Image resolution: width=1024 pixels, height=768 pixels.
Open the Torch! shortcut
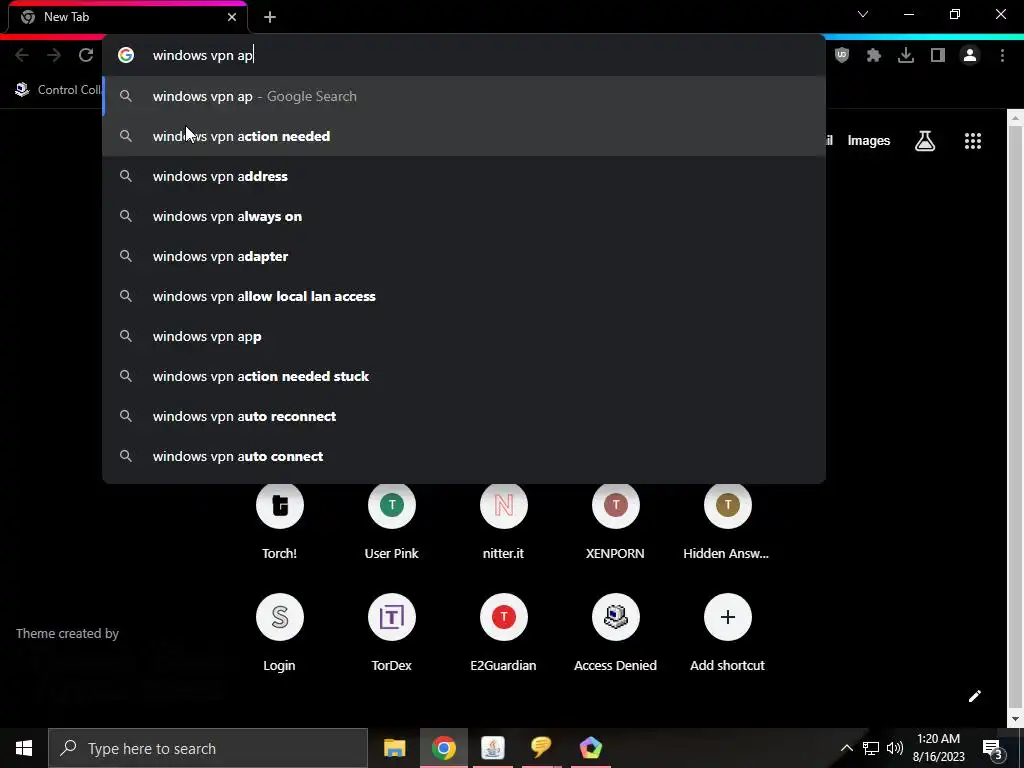(280, 522)
